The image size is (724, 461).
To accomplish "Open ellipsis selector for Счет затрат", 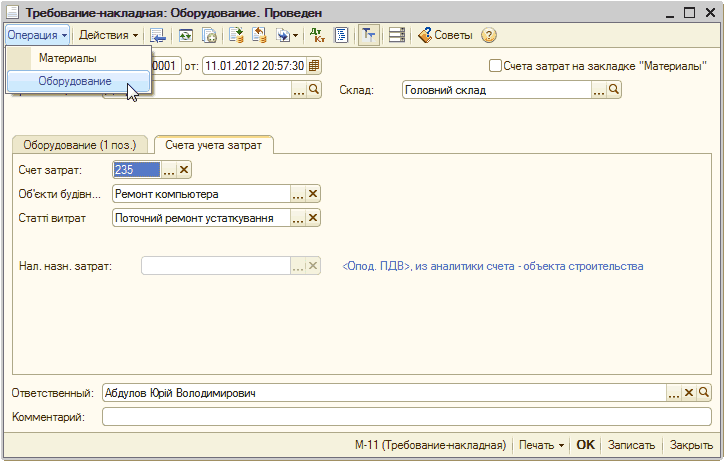I will pyautogui.click(x=169, y=170).
